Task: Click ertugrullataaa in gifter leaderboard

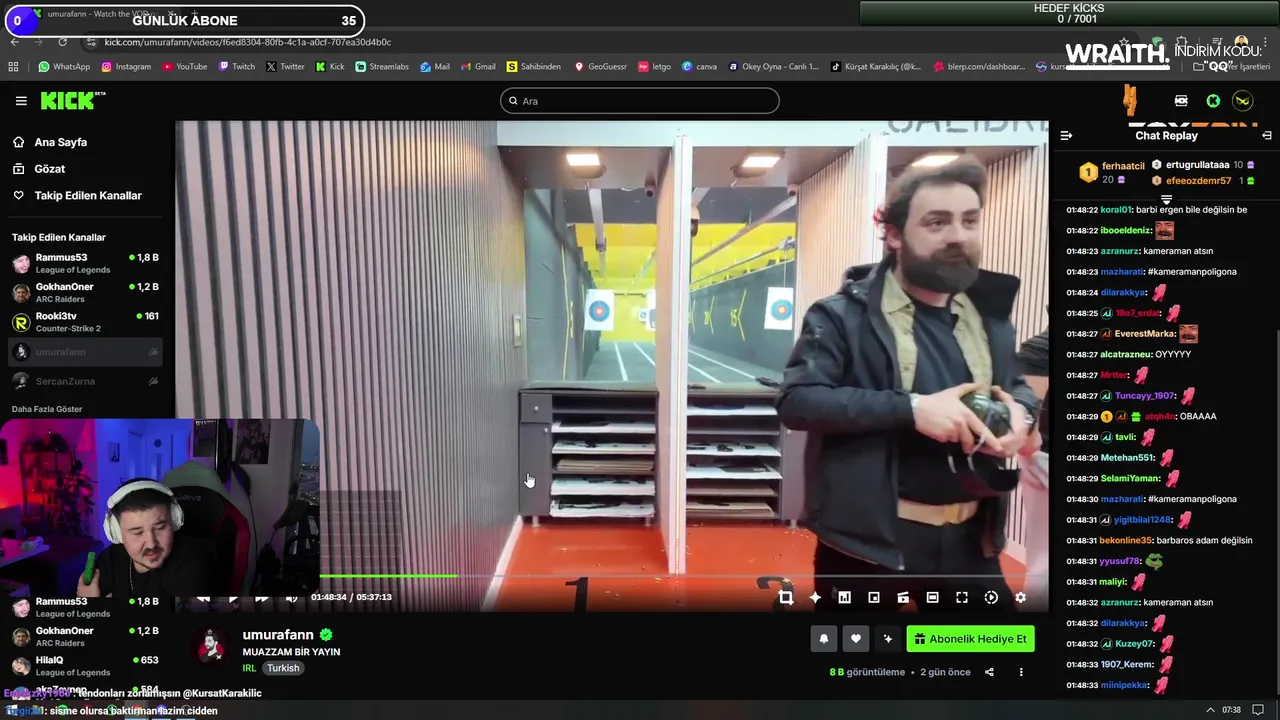Action: 1197,165
